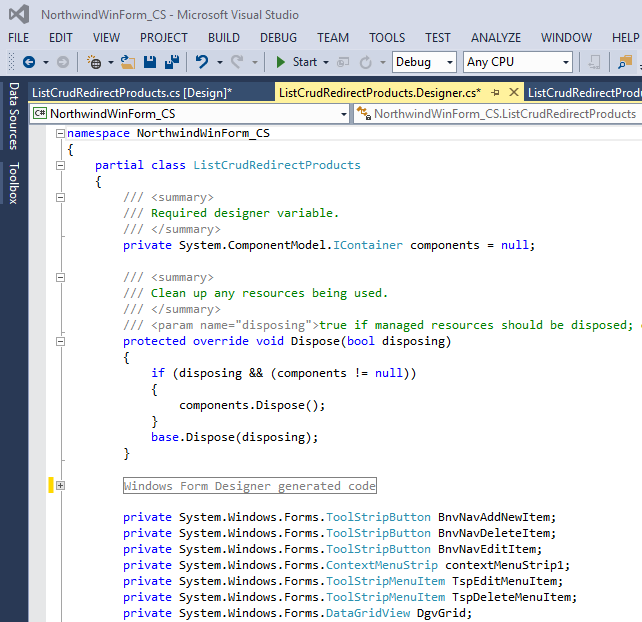Open the BUILD menu

(x=224, y=38)
